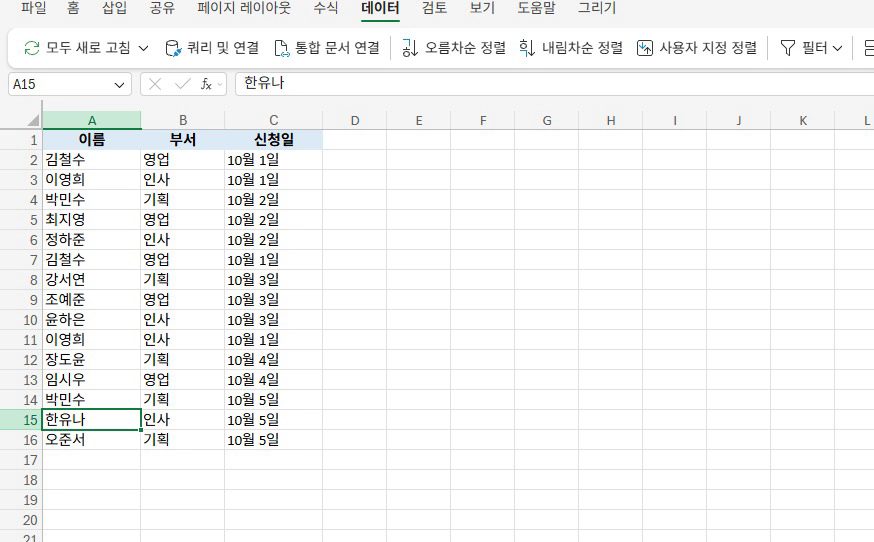Select the 데이터 tab
The image size is (874, 542).
point(380,8)
